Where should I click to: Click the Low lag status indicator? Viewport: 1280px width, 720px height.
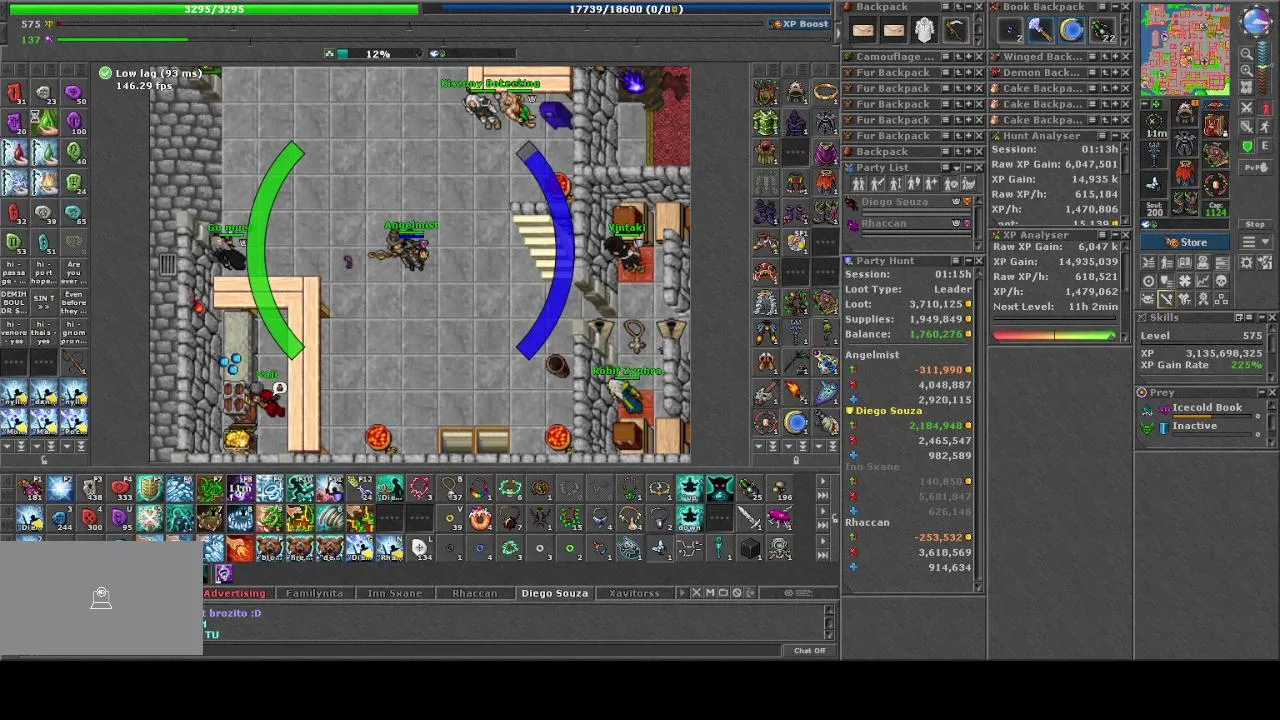(151, 73)
